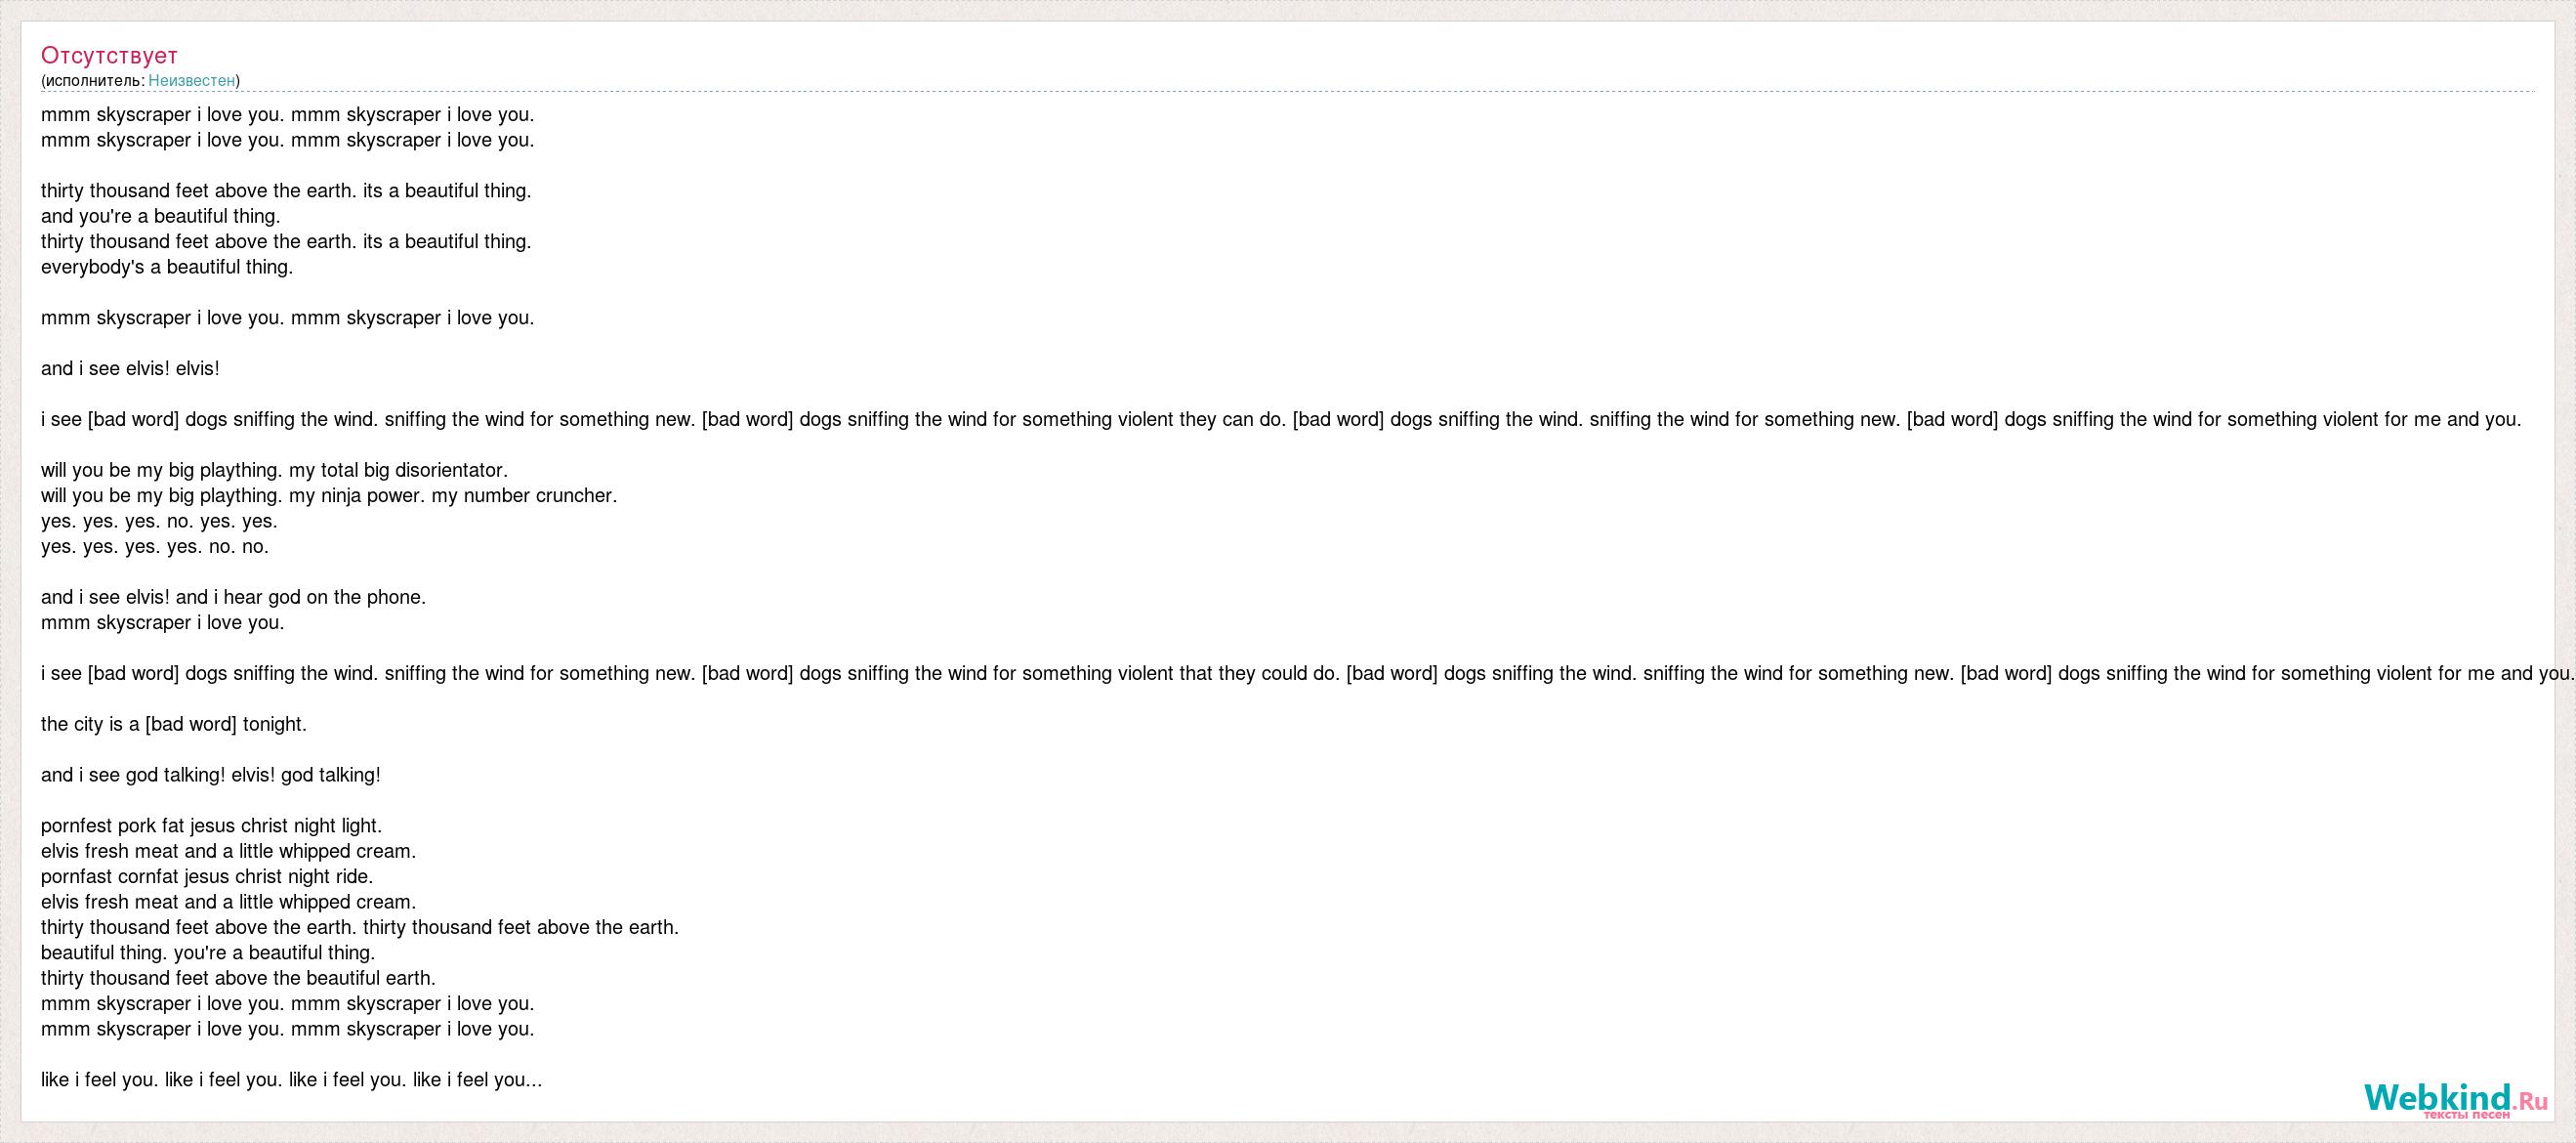Viewport: 2576px width, 1143px height.
Task: Click the Неизвестен artist link
Action: click(x=191, y=80)
